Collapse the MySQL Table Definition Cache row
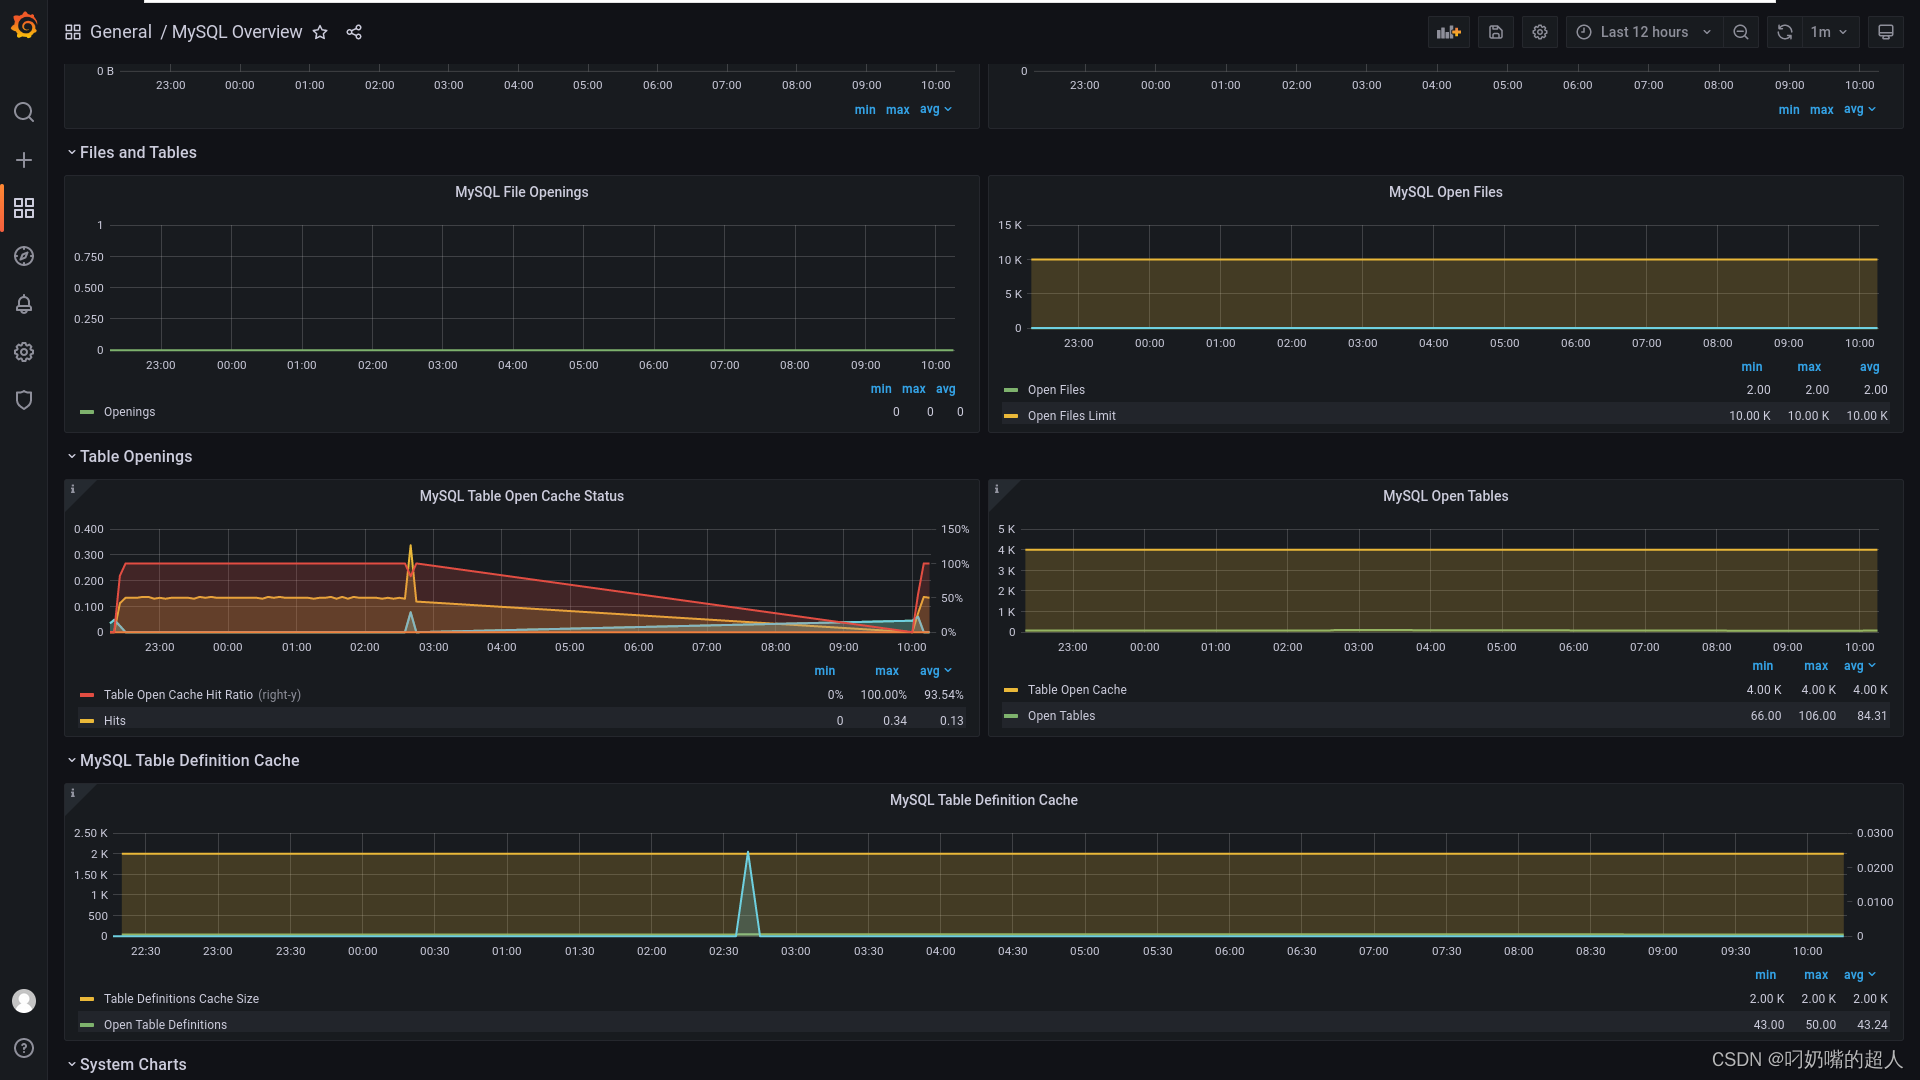1920x1080 pixels. pos(183,760)
